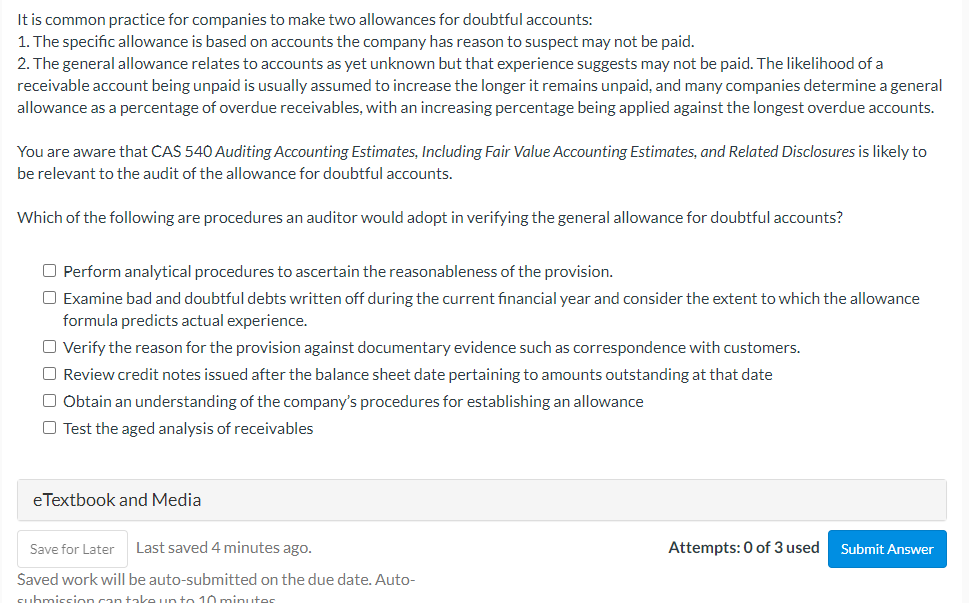The height and width of the screenshot is (603, 969).
Task: Click the 'Last saved 4 minutes ago' status text
Action: [x=222, y=547]
